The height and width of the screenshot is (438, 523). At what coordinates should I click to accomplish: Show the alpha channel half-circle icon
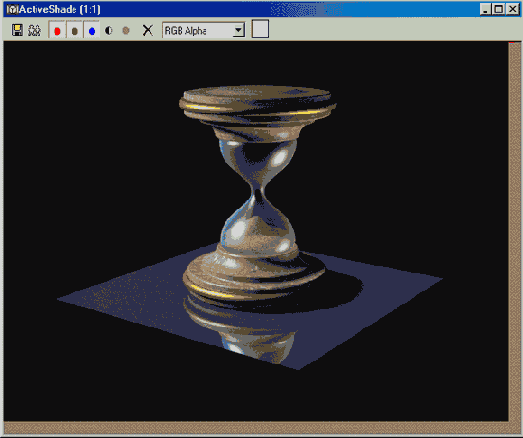point(109,31)
